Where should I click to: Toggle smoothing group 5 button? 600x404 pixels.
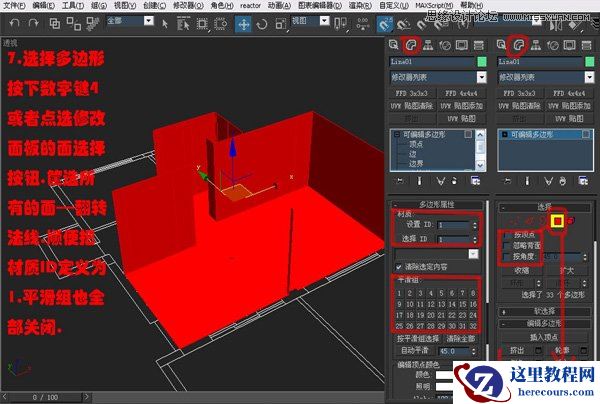pos(441,293)
